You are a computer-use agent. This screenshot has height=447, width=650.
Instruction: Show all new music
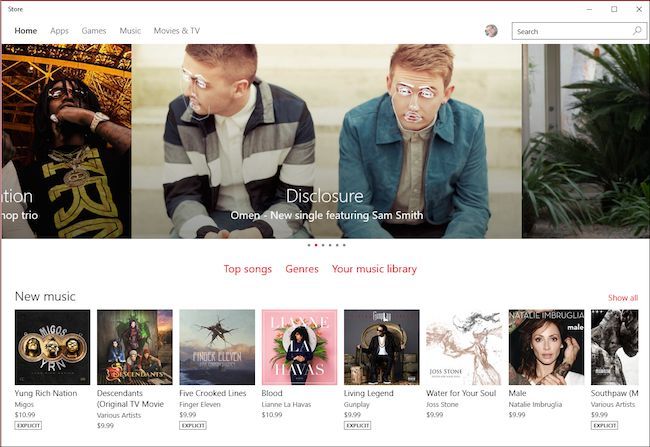623,298
